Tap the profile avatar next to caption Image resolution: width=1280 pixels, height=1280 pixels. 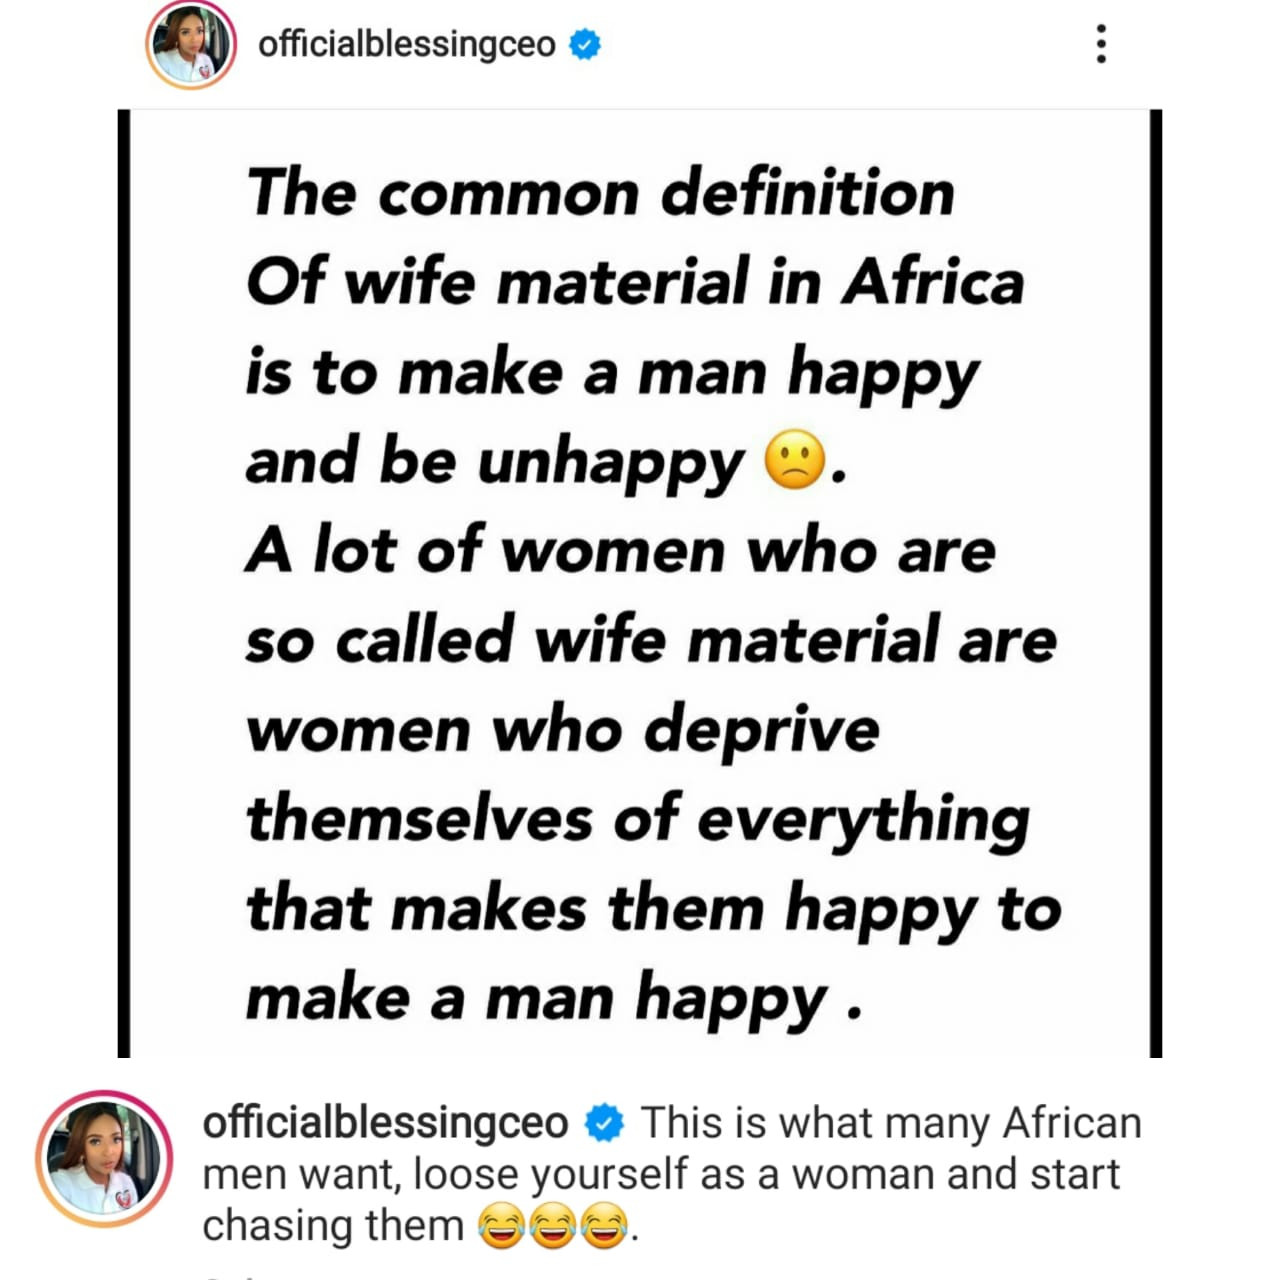tap(103, 1160)
